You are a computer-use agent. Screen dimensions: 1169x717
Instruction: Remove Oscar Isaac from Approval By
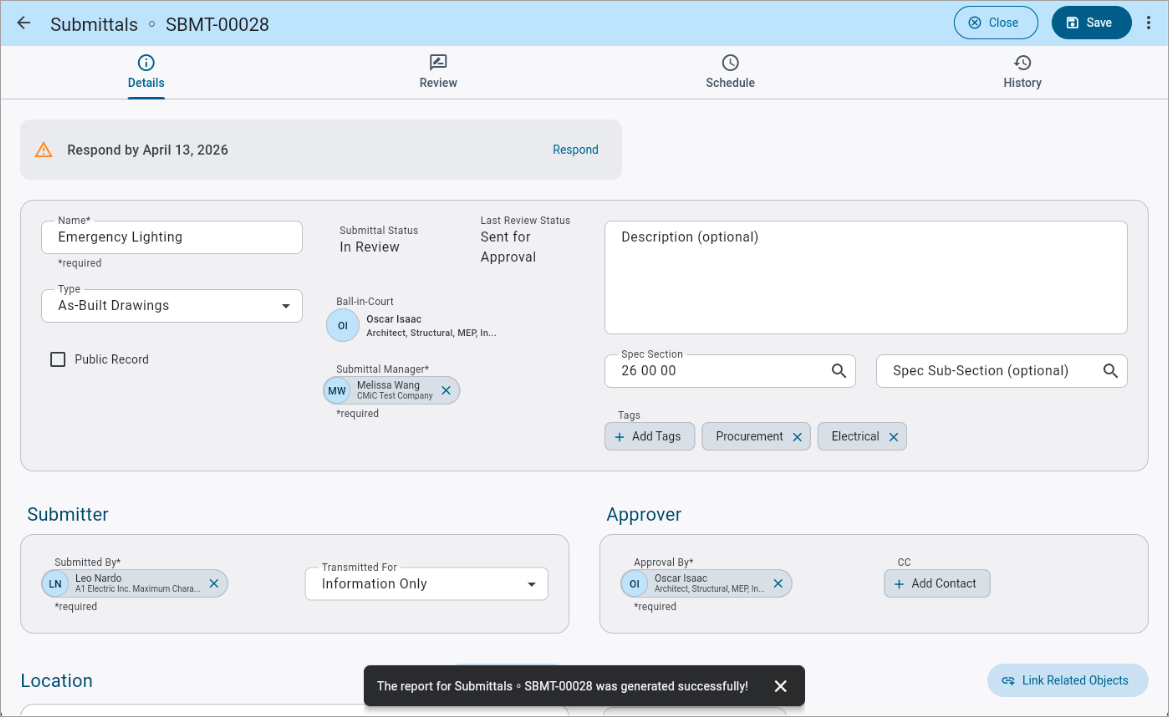pos(778,584)
